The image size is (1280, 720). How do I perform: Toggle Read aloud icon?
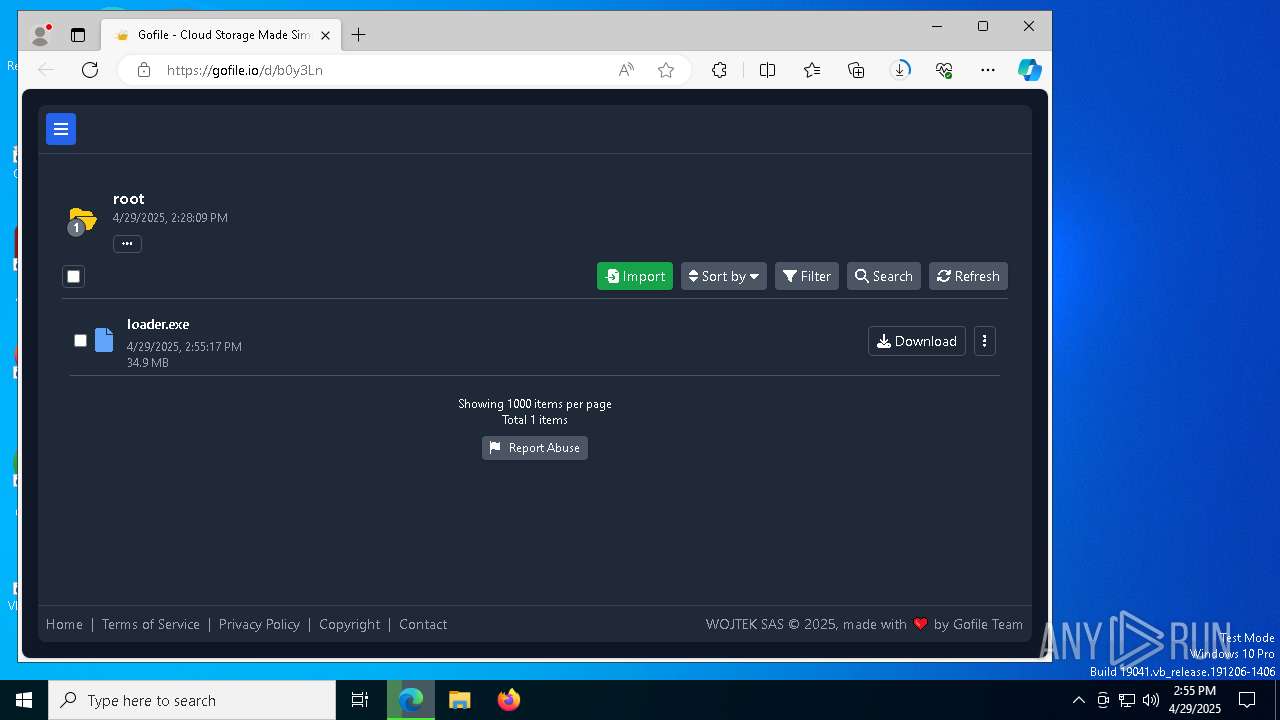tap(626, 70)
